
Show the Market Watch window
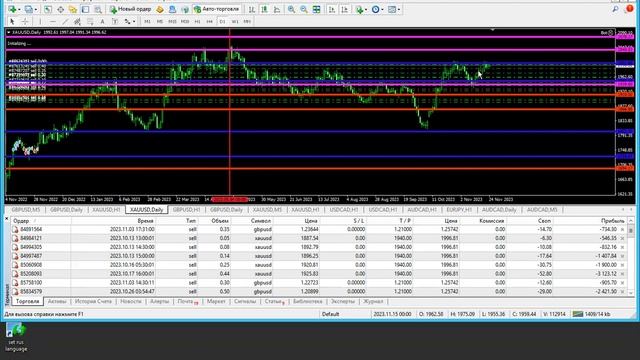[x=48, y=9]
